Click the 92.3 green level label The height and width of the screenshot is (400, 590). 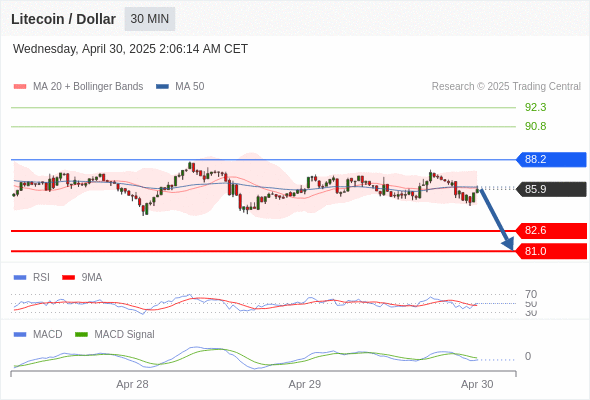point(535,108)
